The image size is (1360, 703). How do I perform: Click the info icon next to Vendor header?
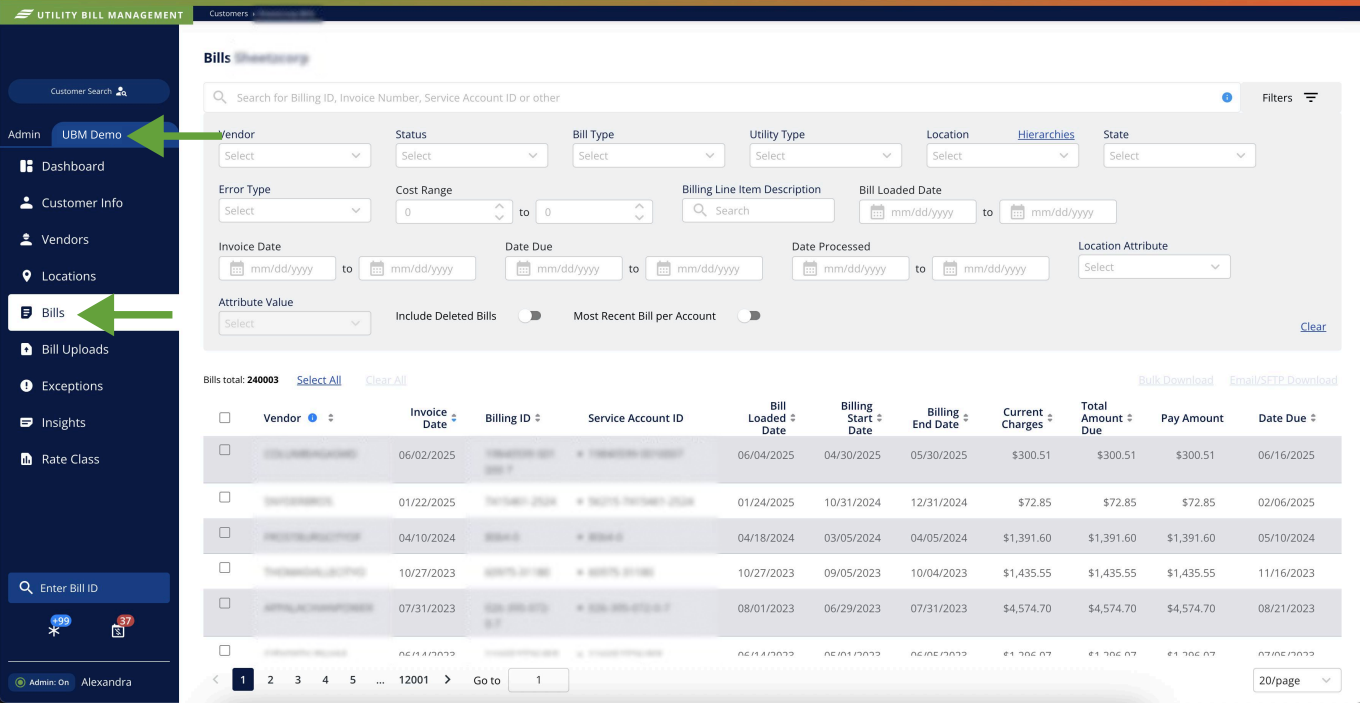[313, 418]
